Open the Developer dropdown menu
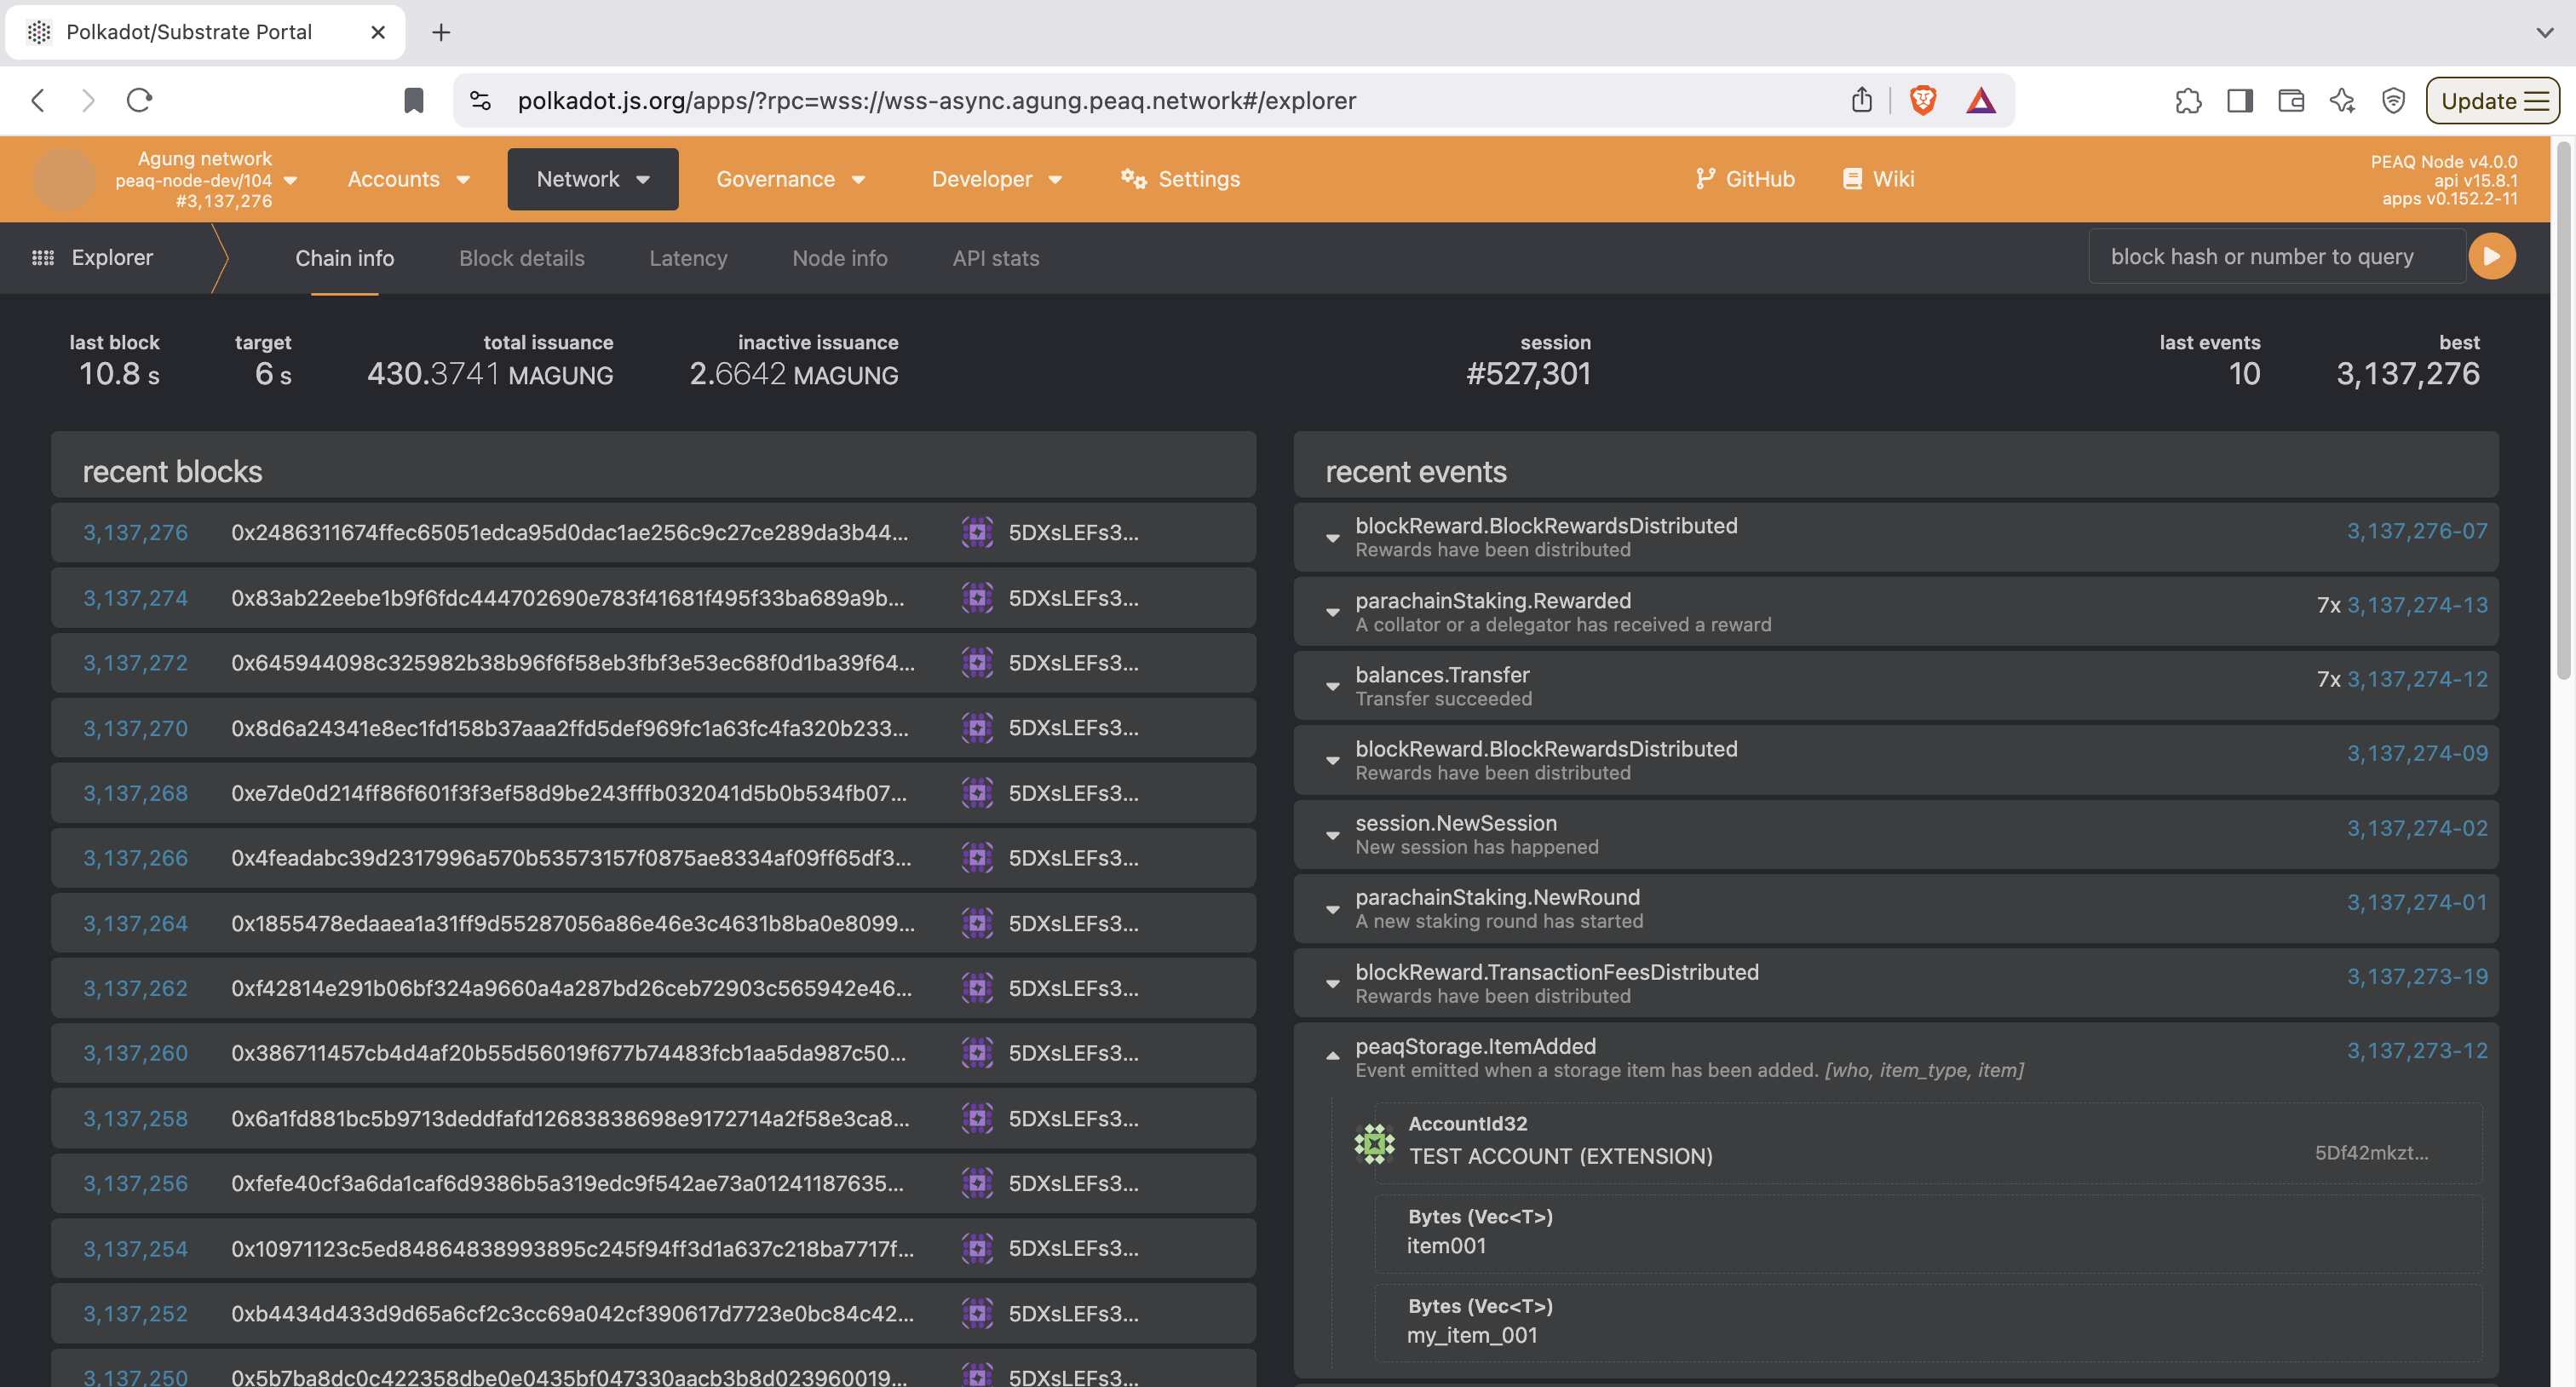Viewport: 2576px width, 1387px height. [996, 179]
